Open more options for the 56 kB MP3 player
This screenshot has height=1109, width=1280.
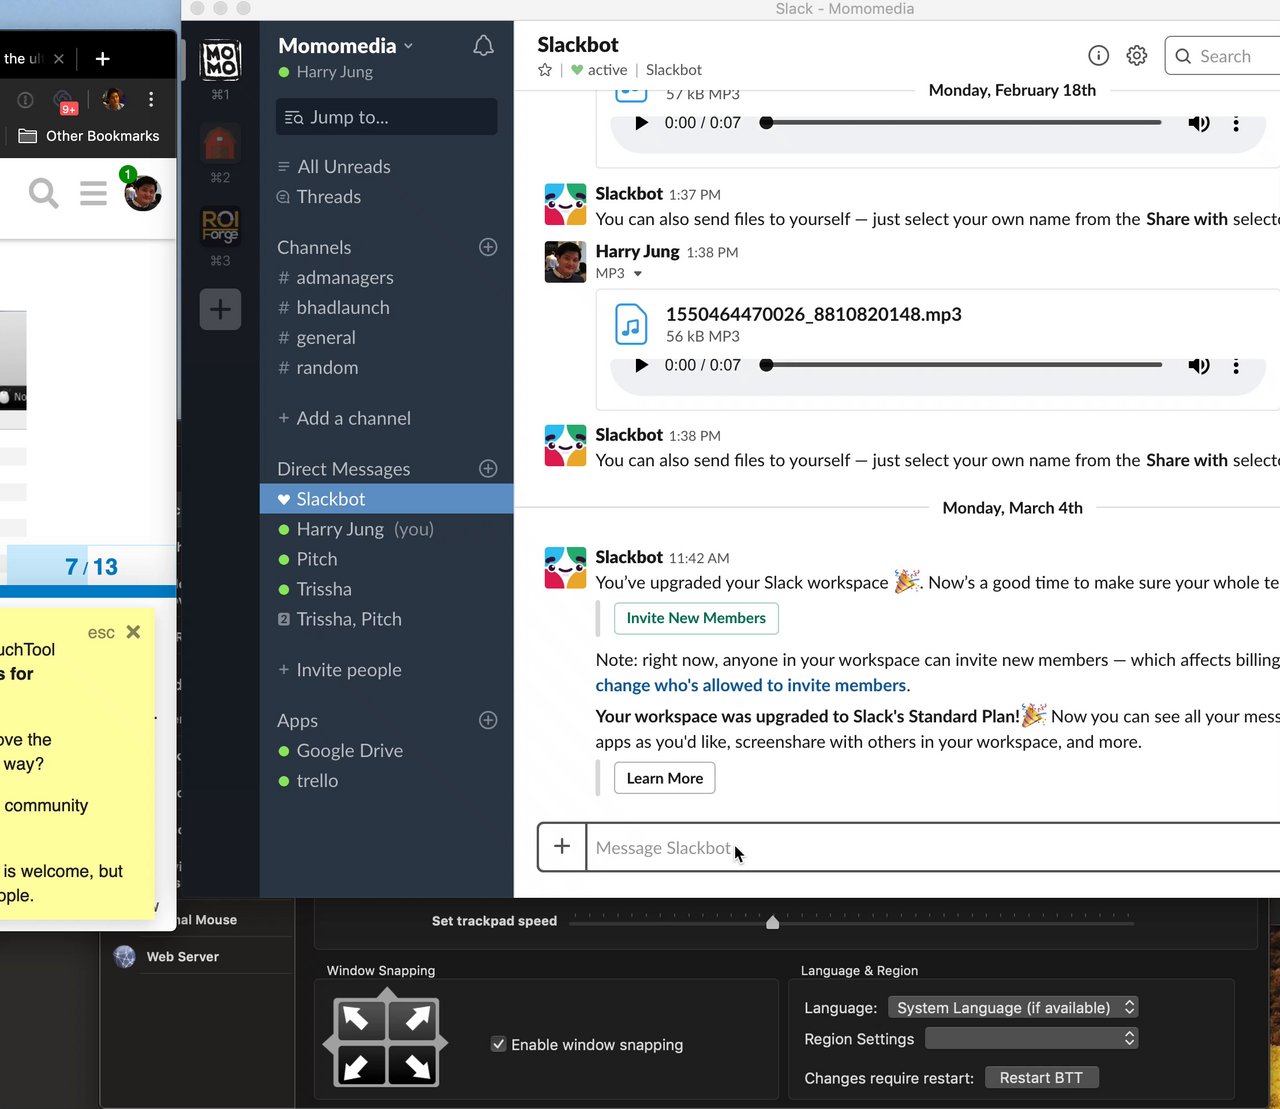click(1236, 365)
